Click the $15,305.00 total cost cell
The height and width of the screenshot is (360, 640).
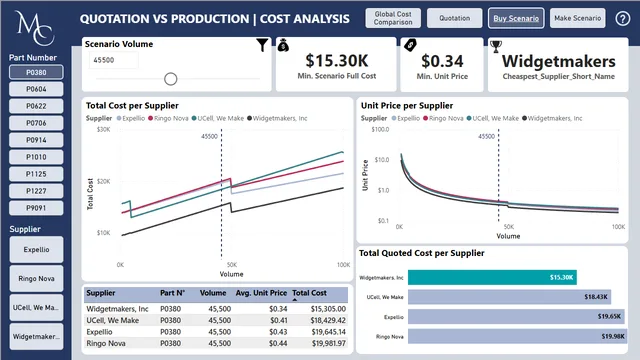[328, 309]
